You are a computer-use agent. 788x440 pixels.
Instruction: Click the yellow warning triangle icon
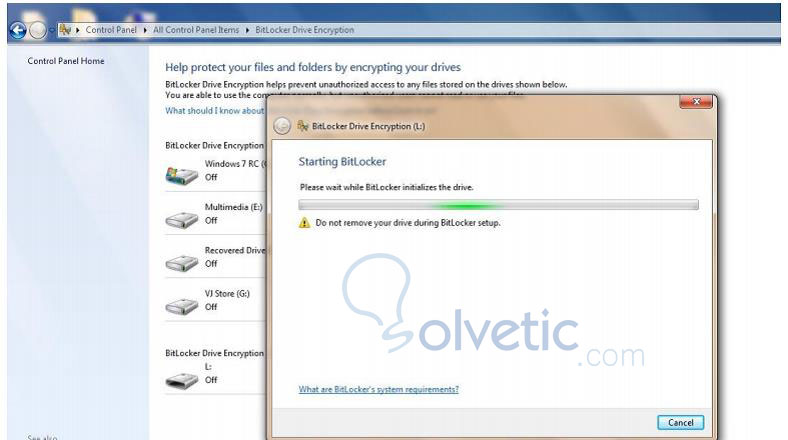(x=304, y=223)
